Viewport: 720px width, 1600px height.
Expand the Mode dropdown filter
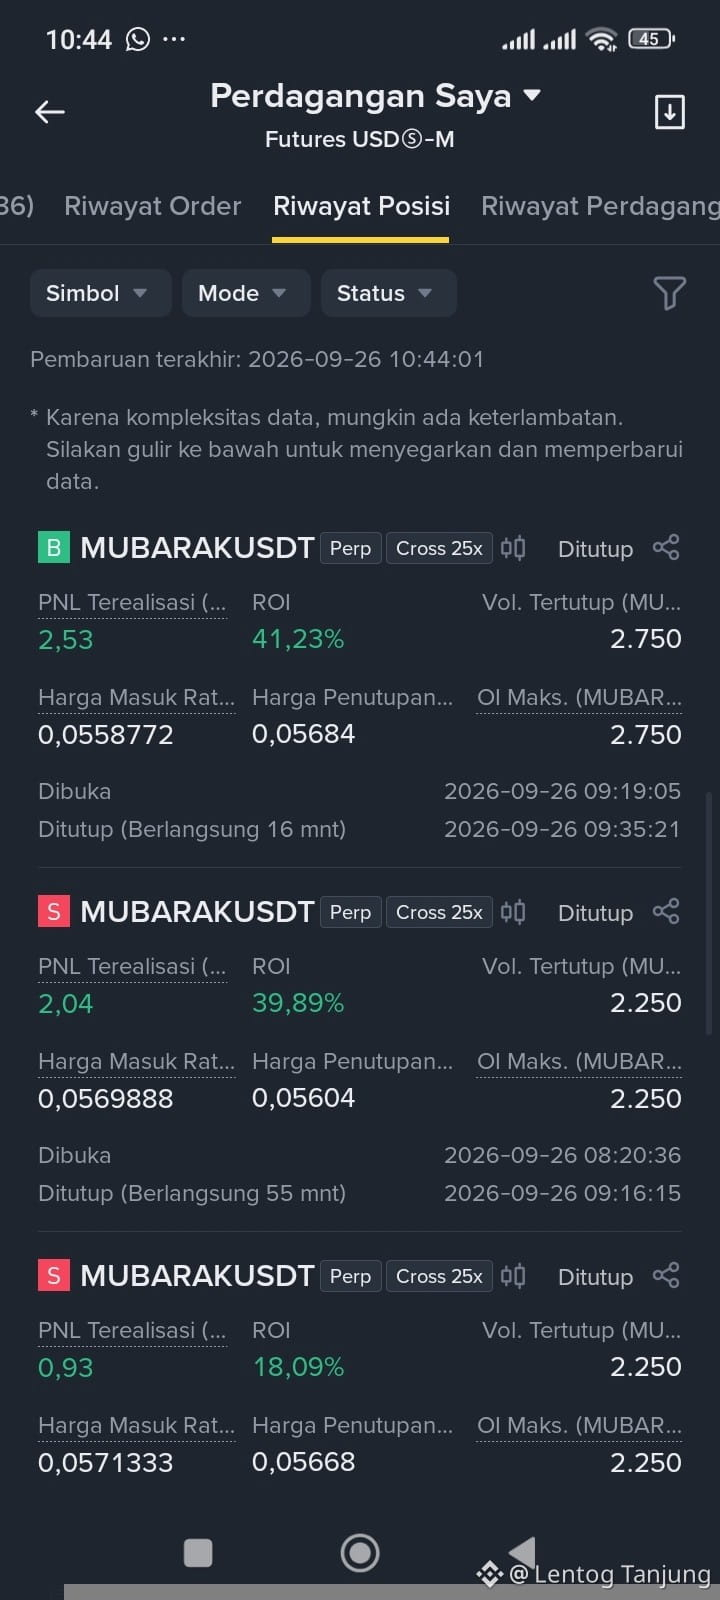(245, 293)
